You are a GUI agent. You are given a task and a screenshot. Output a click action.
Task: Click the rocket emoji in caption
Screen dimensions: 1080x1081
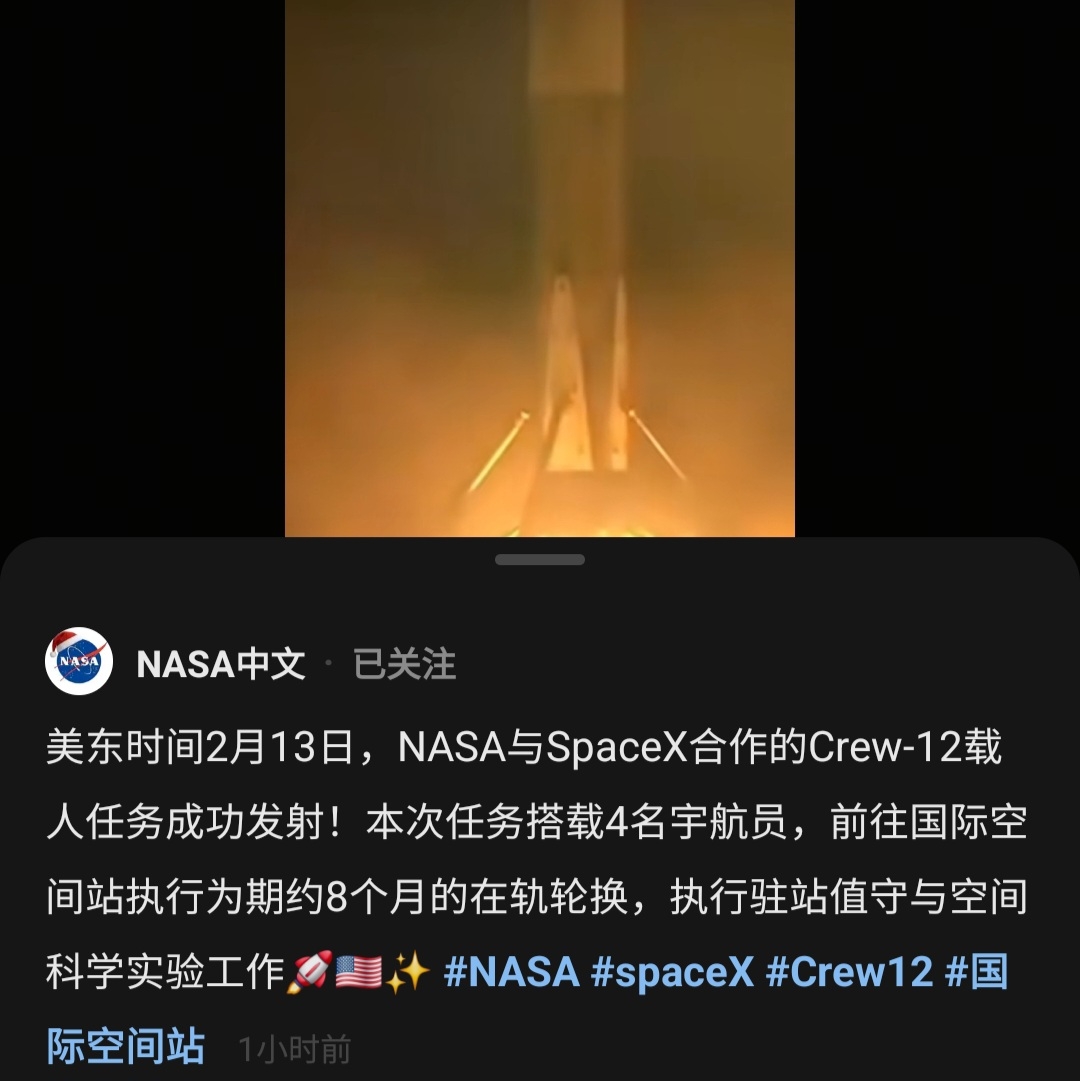310,972
